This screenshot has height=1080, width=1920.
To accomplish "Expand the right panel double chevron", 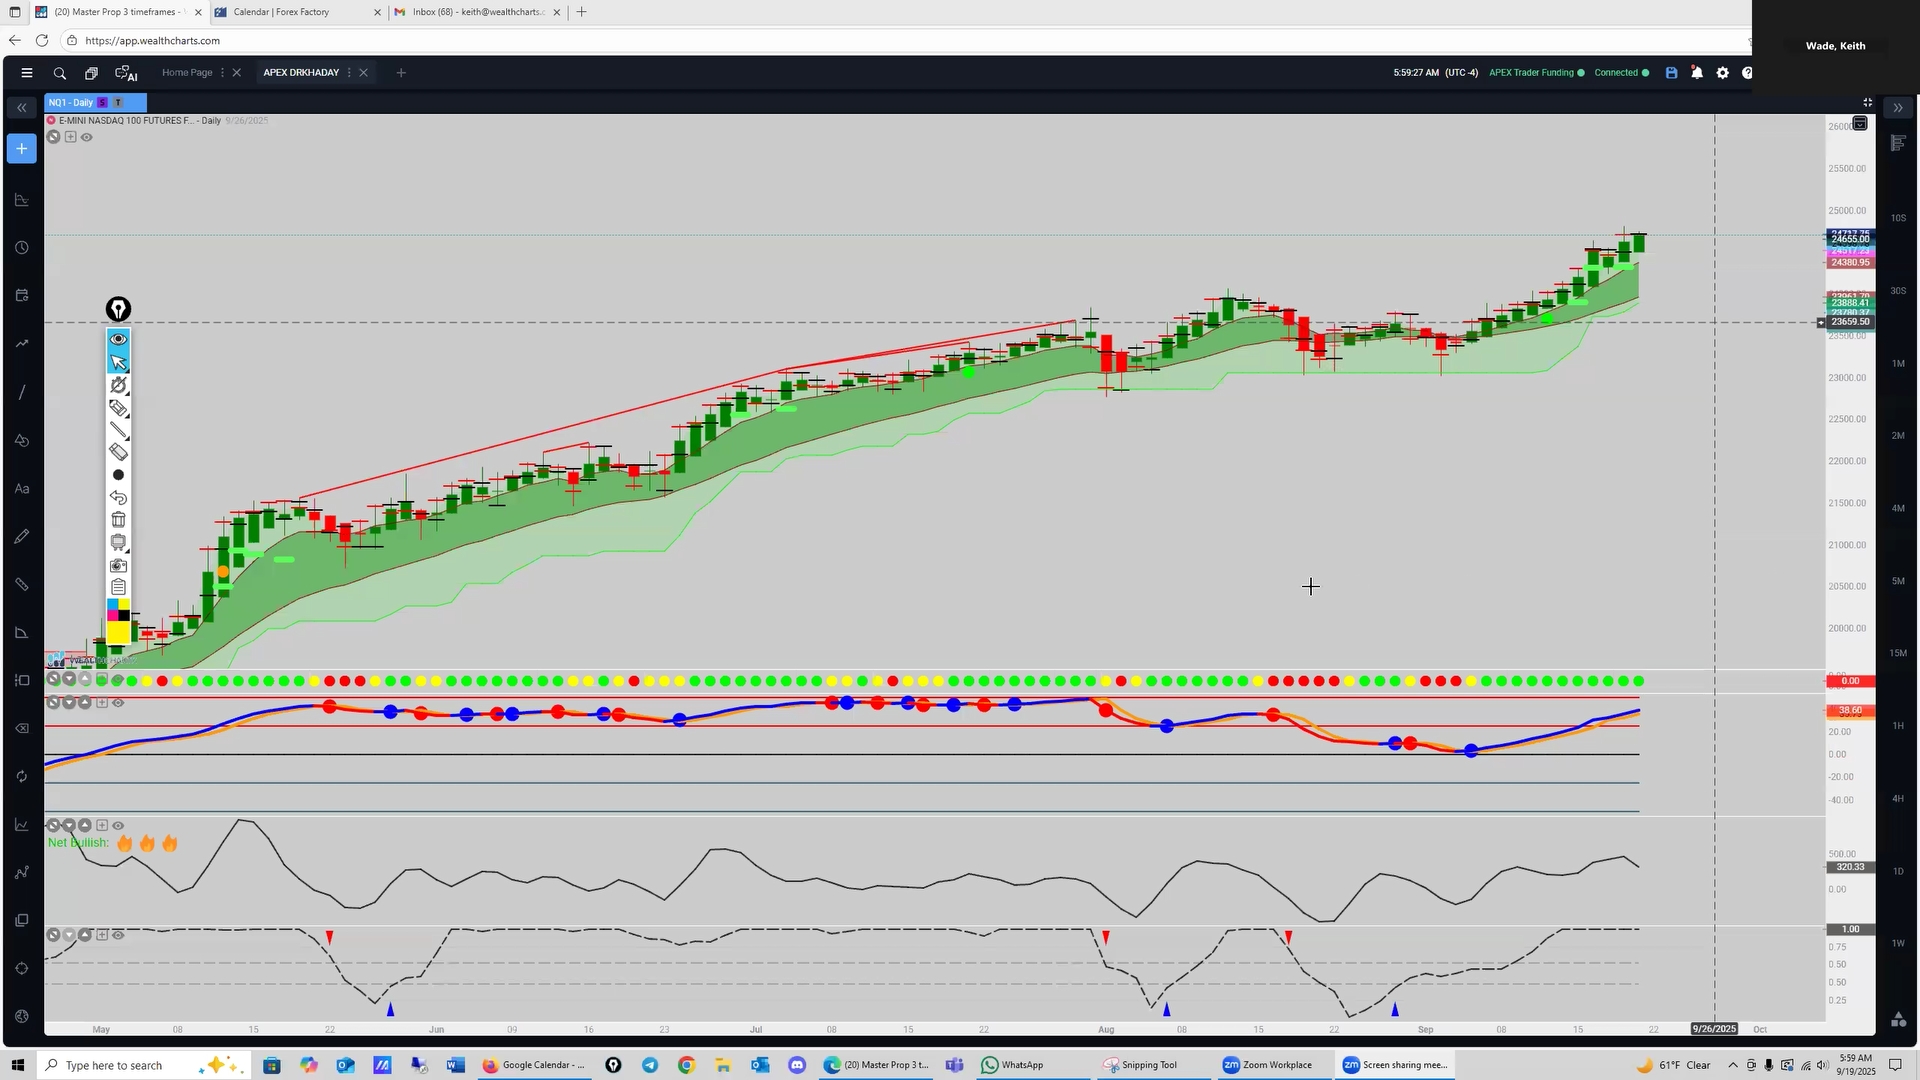I will tap(1898, 108).
